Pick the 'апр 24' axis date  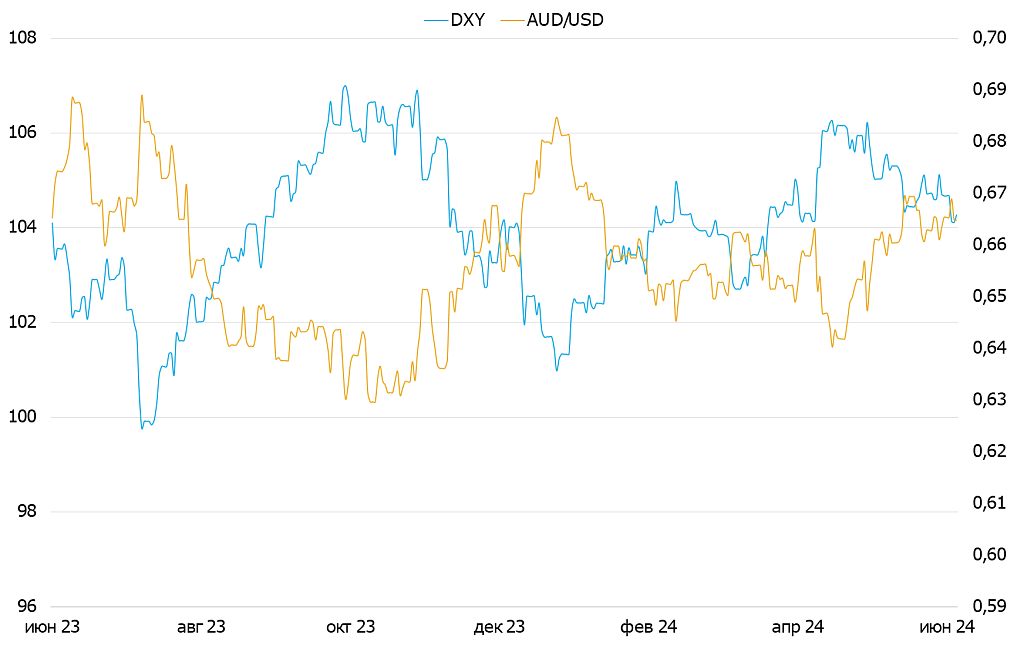798,627
